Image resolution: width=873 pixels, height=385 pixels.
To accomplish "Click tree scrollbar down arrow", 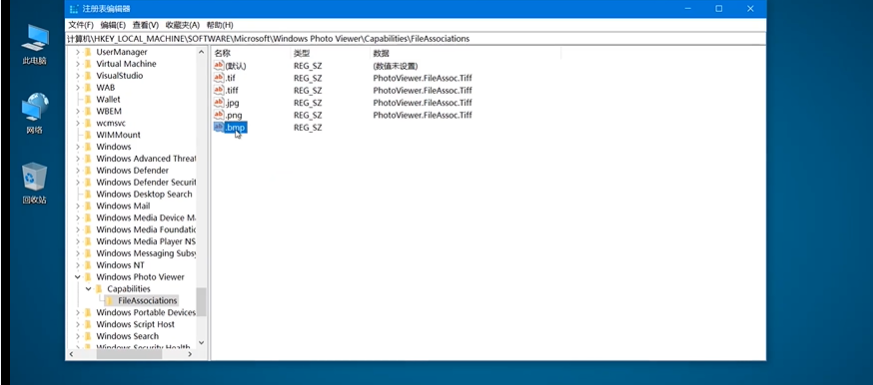I will click(x=202, y=343).
